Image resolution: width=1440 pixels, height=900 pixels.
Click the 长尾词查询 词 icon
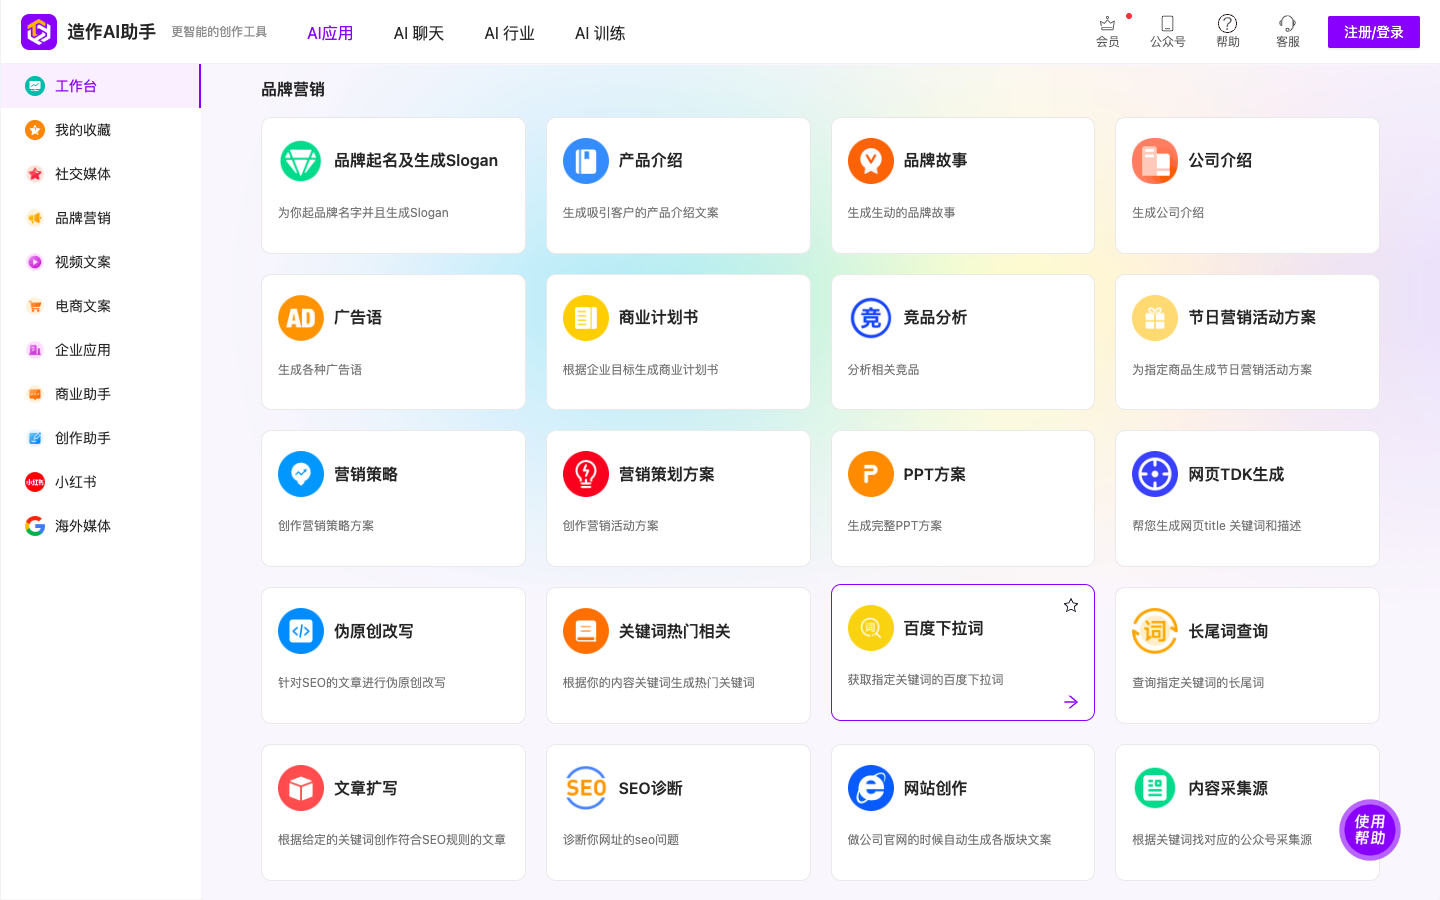click(x=1155, y=631)
